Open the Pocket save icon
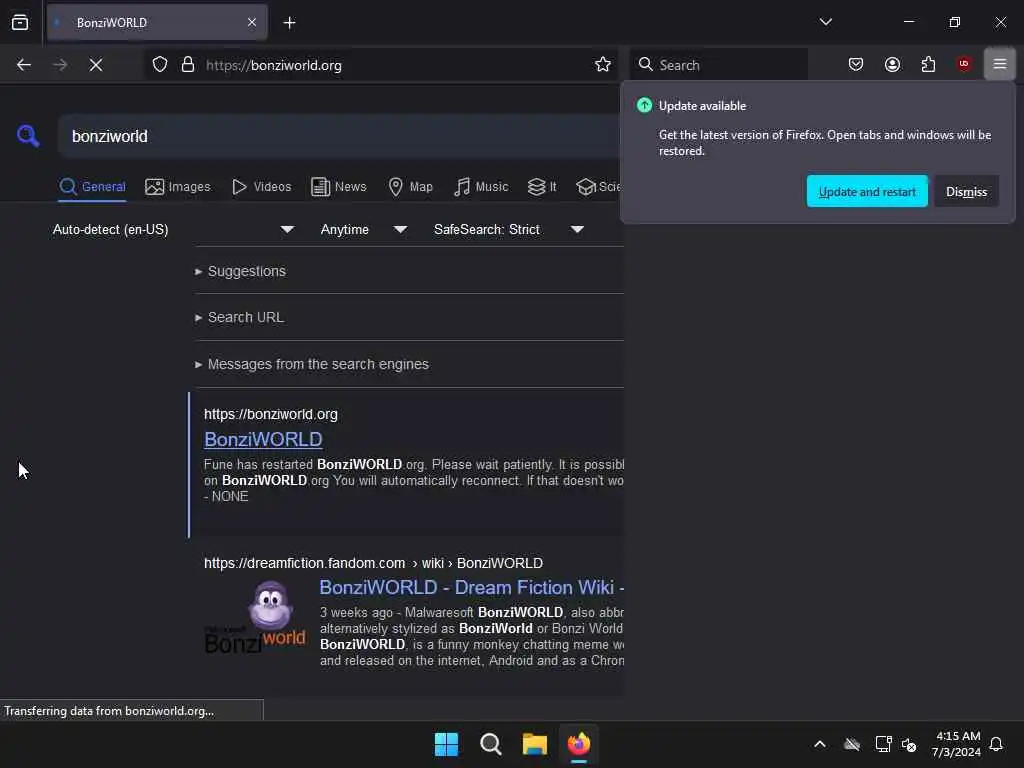The image size is (1024, 768). pyautogui.click(x=856, y=64)
